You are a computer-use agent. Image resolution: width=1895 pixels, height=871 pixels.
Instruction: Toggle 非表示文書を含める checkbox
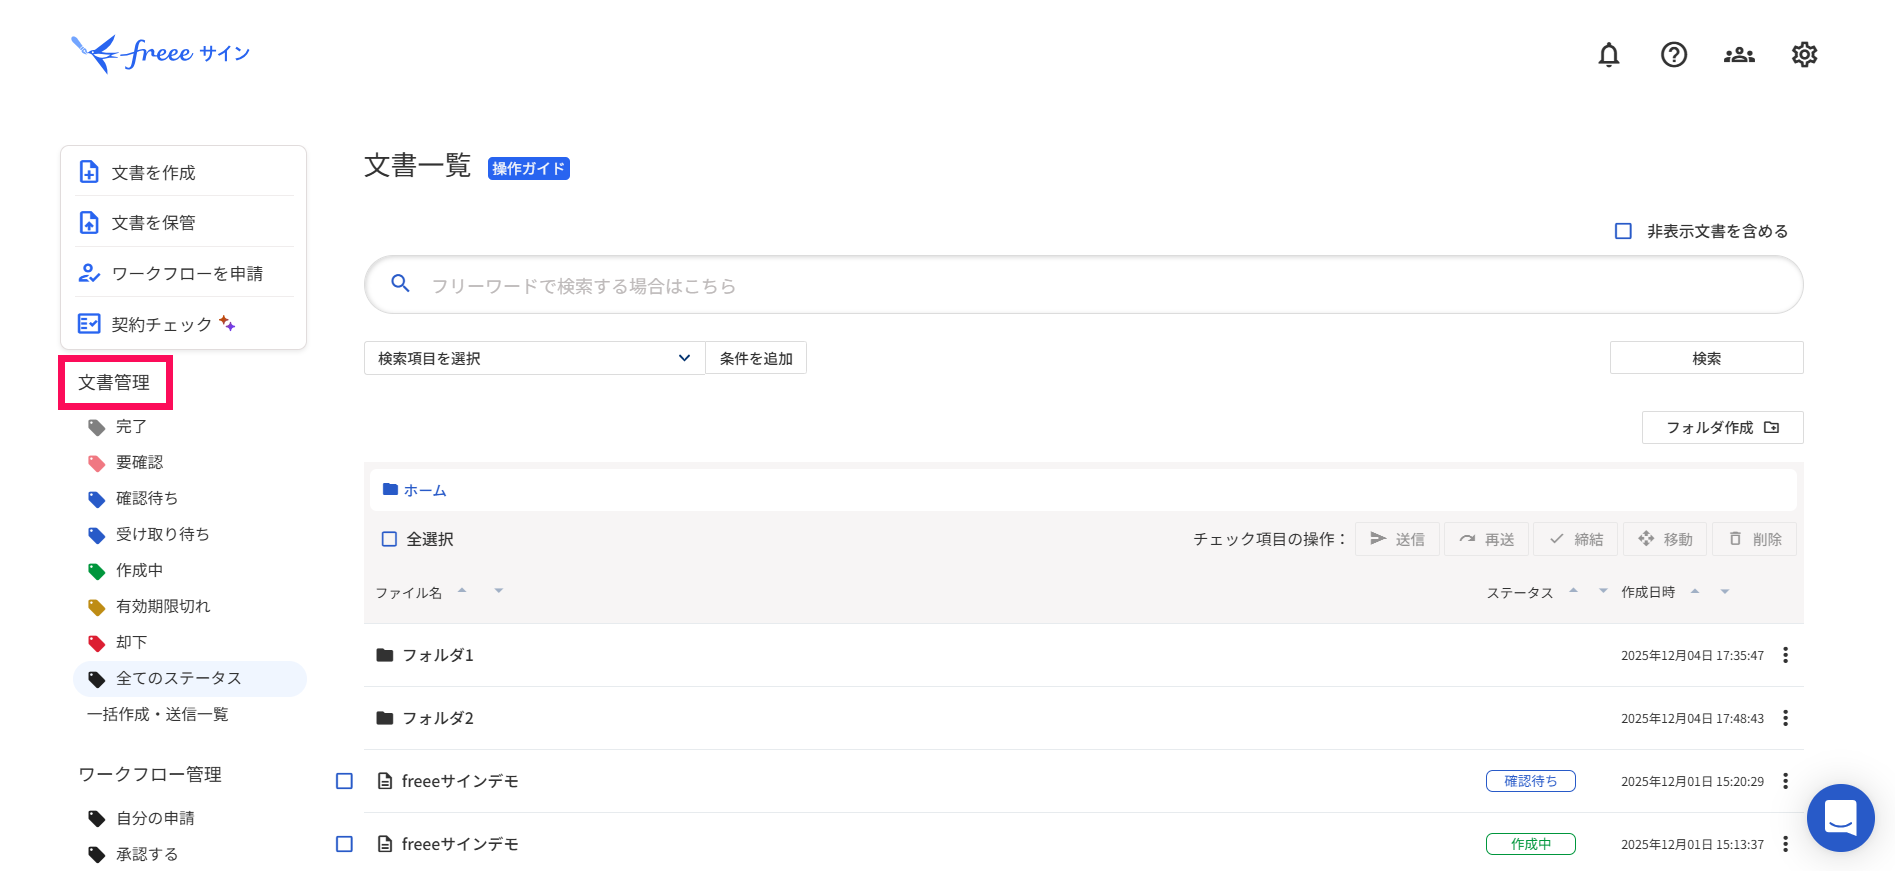(x=1623, y=231)
